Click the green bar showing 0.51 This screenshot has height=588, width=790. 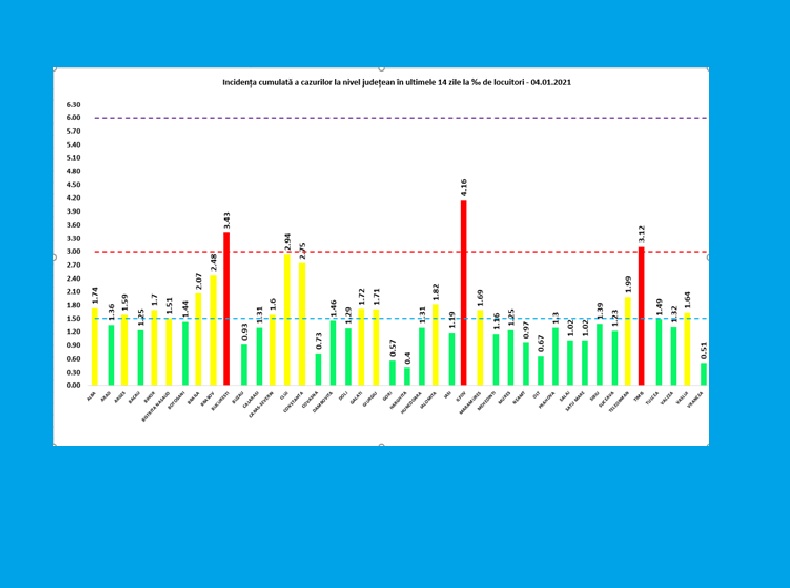click(x=703, y=373)
